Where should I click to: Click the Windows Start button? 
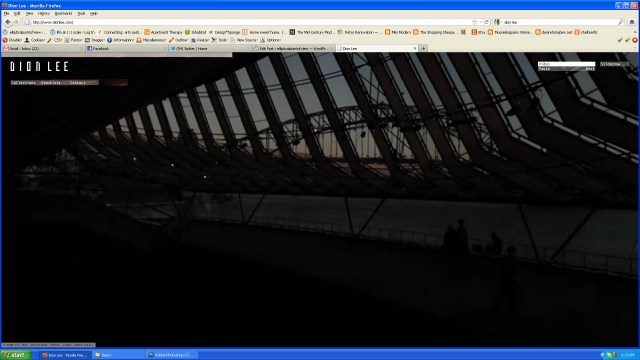16,355
